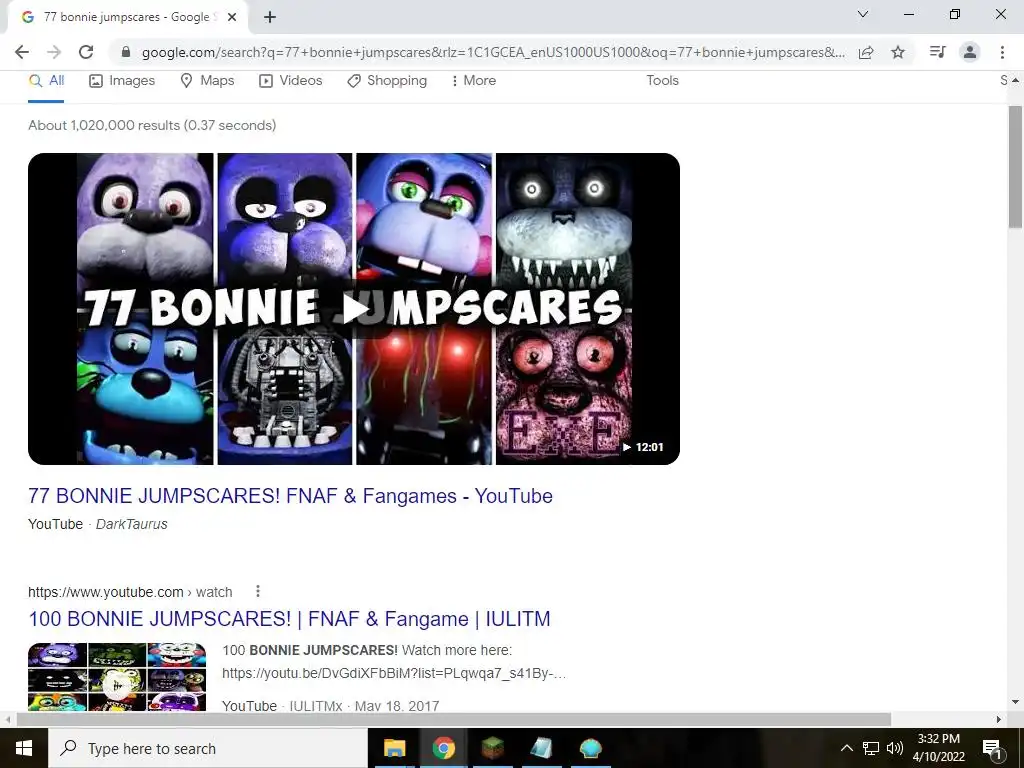Switch to Shopping results
The width and height of the screenshot is (1024, 768).
387,81
